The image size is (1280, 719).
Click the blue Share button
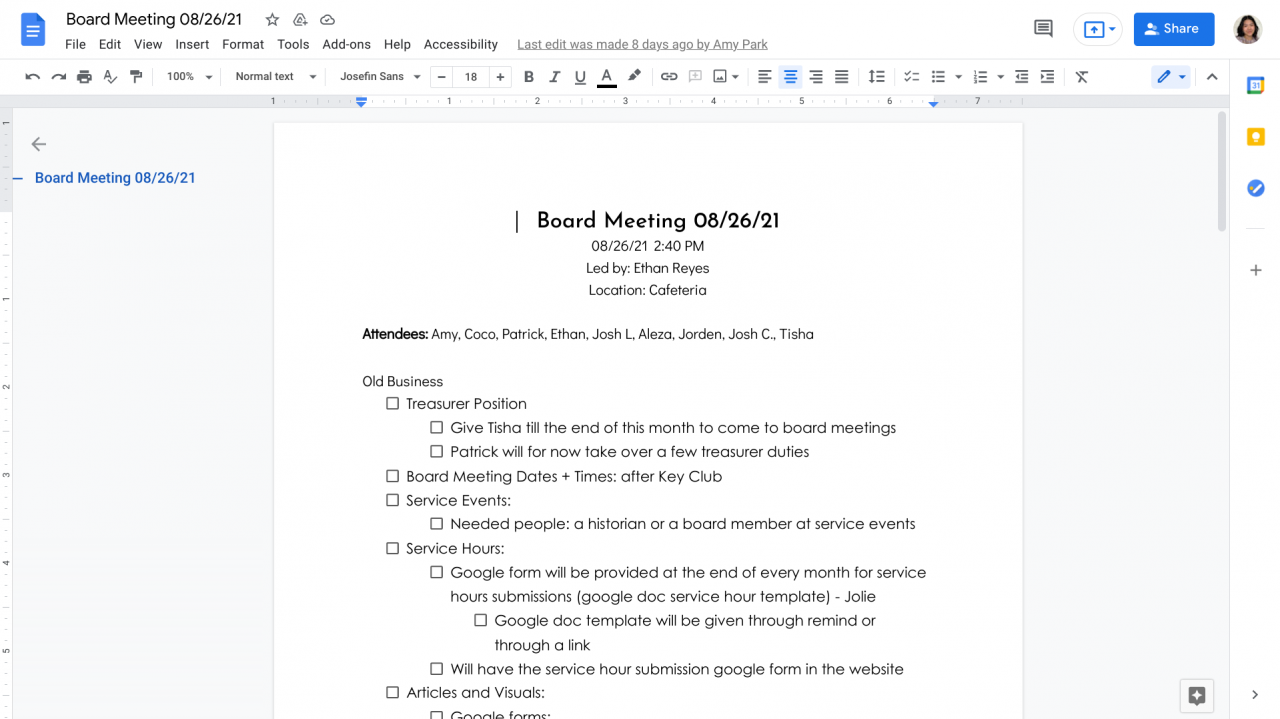click(x=1174, y=29)
